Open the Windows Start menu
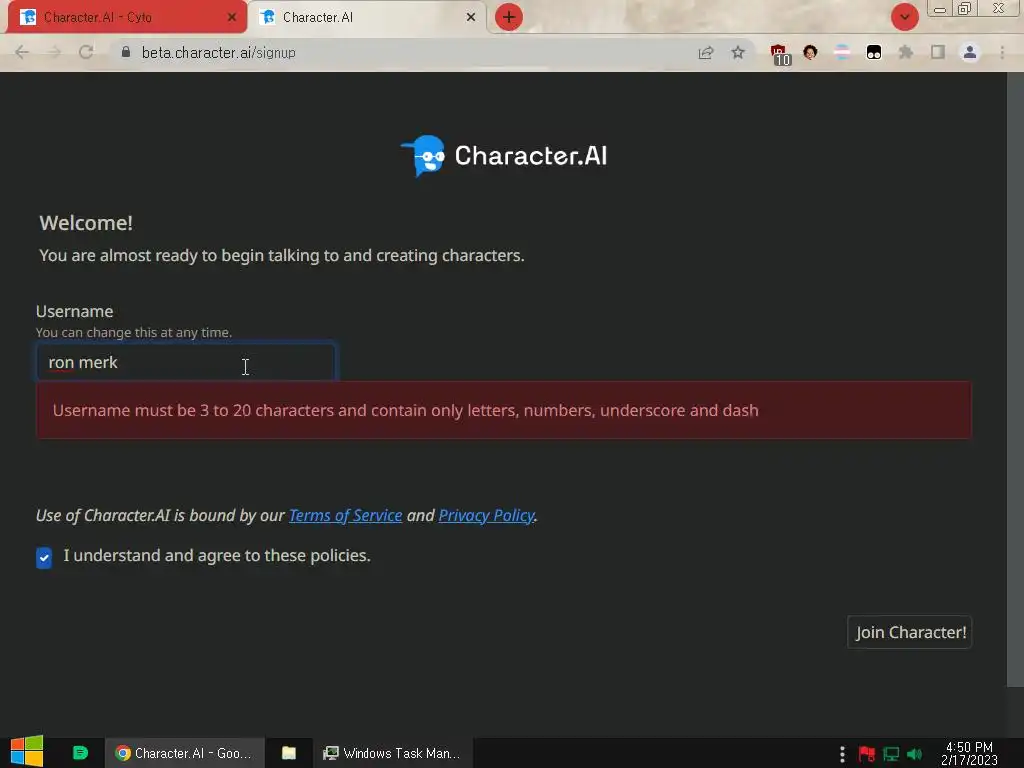 pos(27,752)
